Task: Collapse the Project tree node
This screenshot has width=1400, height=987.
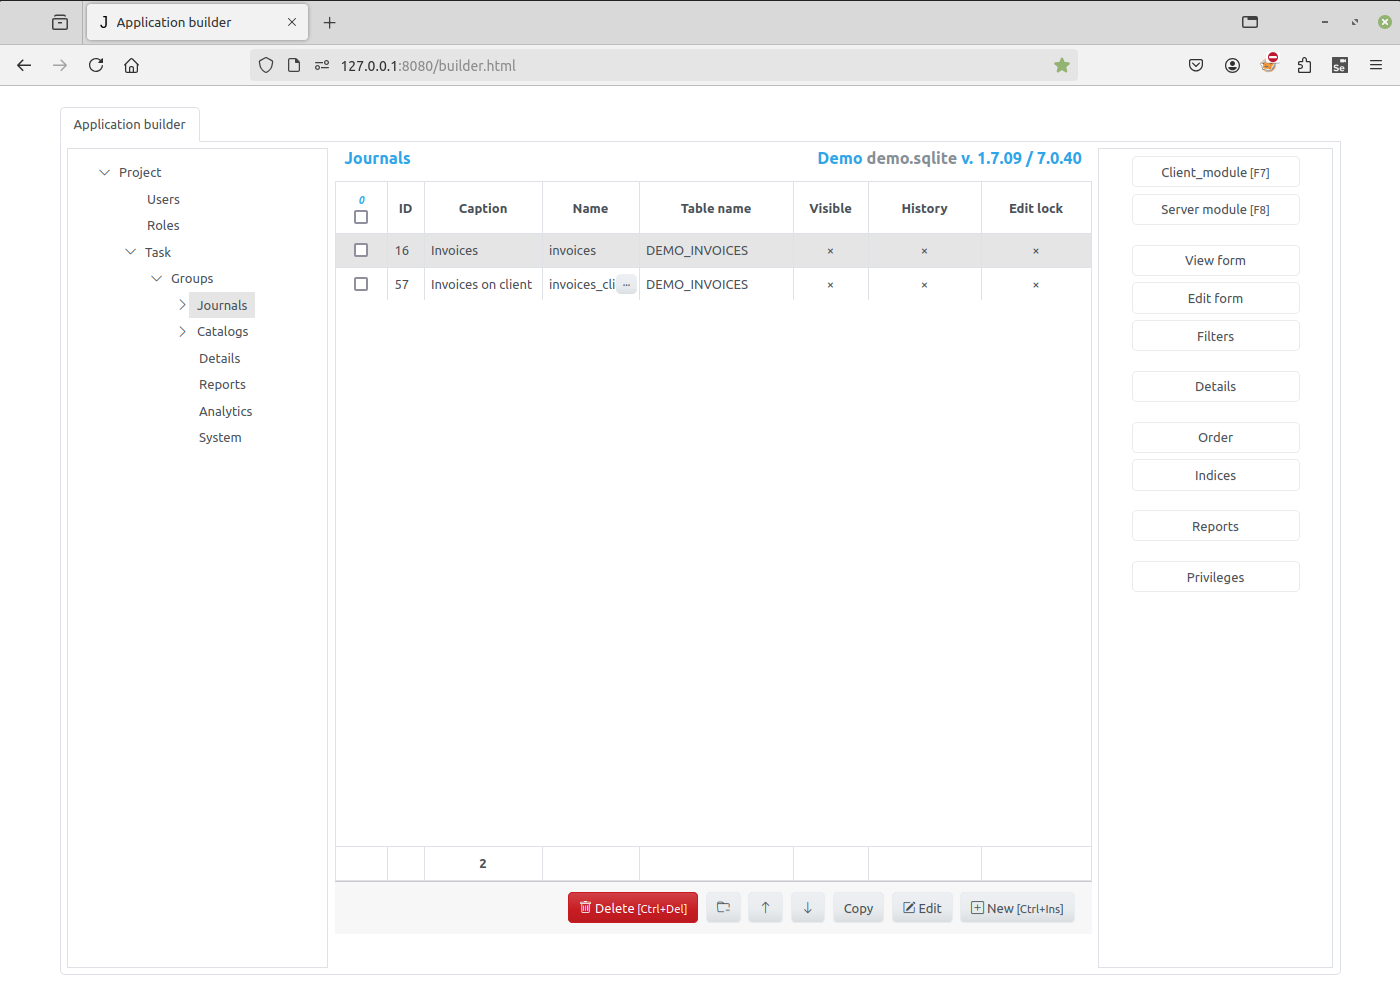Action: click(x=104, y=172)
